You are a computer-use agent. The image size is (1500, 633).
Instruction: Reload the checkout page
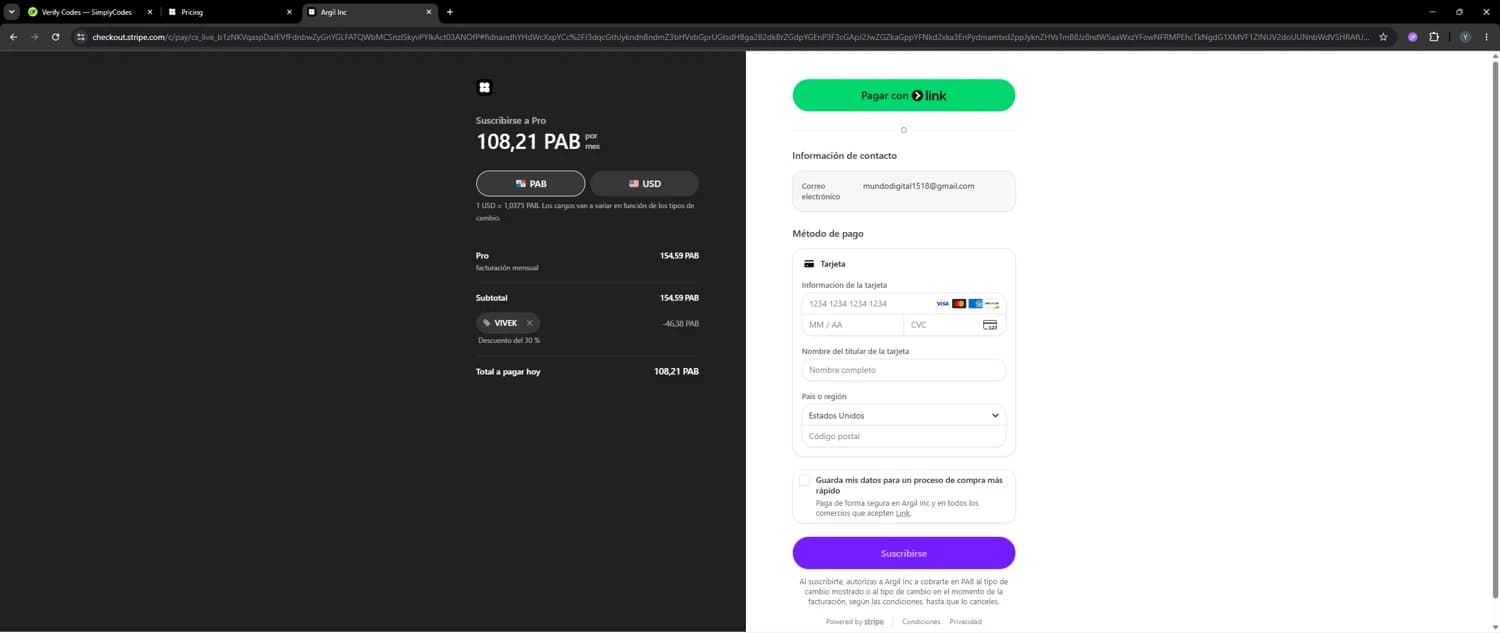55,37
